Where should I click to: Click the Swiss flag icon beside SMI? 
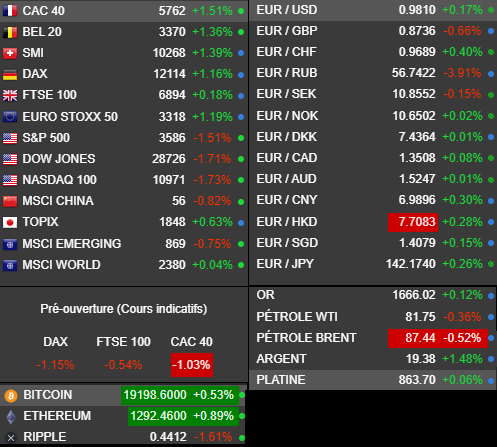tap(10, 53)
